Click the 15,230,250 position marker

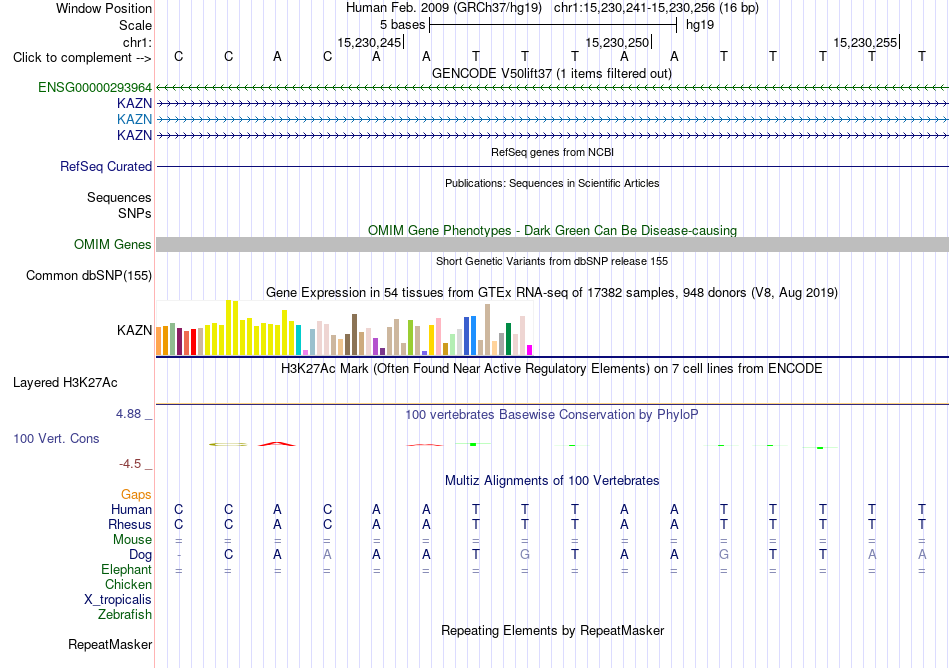(x=618, y=43)
